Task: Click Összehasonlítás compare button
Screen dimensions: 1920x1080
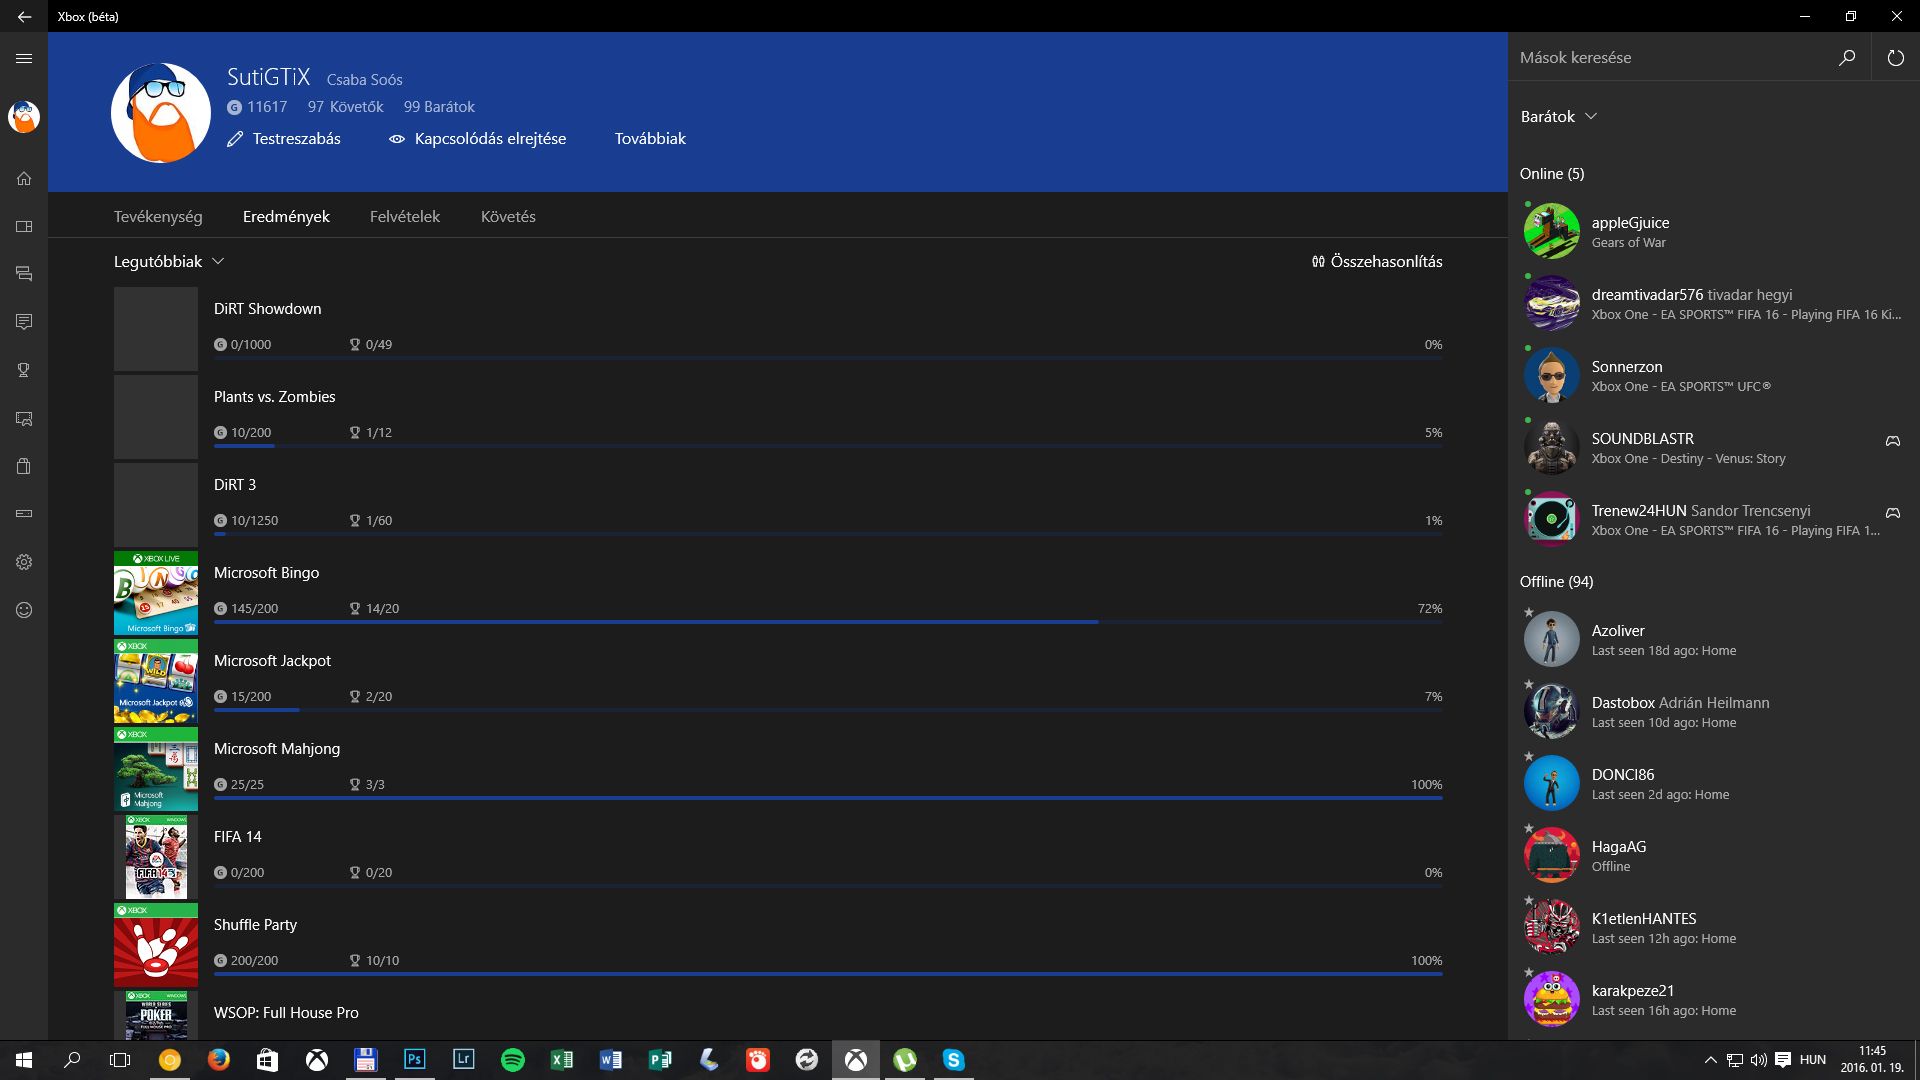Action: tap(1377, 262)
